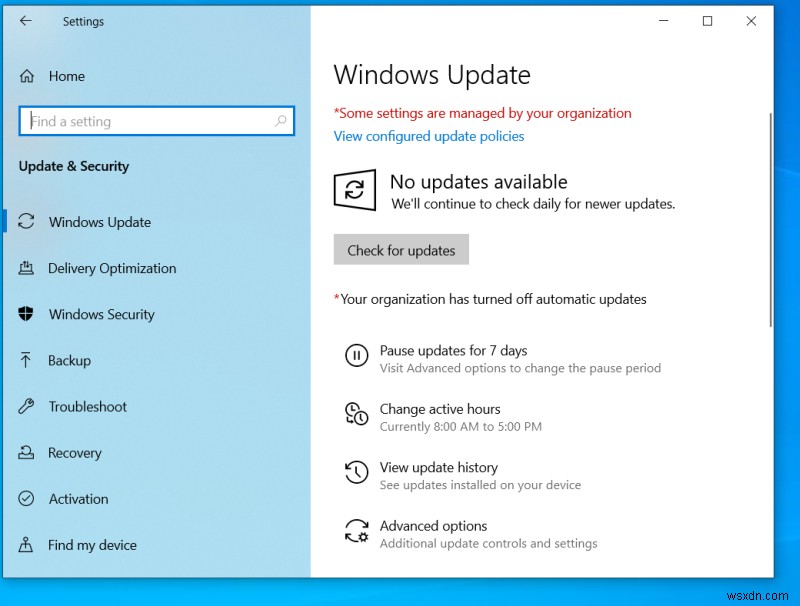Image resolution: width=800 pixels, height=606 pixels.
Task: Click the Activation checkmark icon
Action: tap(25, 498)
